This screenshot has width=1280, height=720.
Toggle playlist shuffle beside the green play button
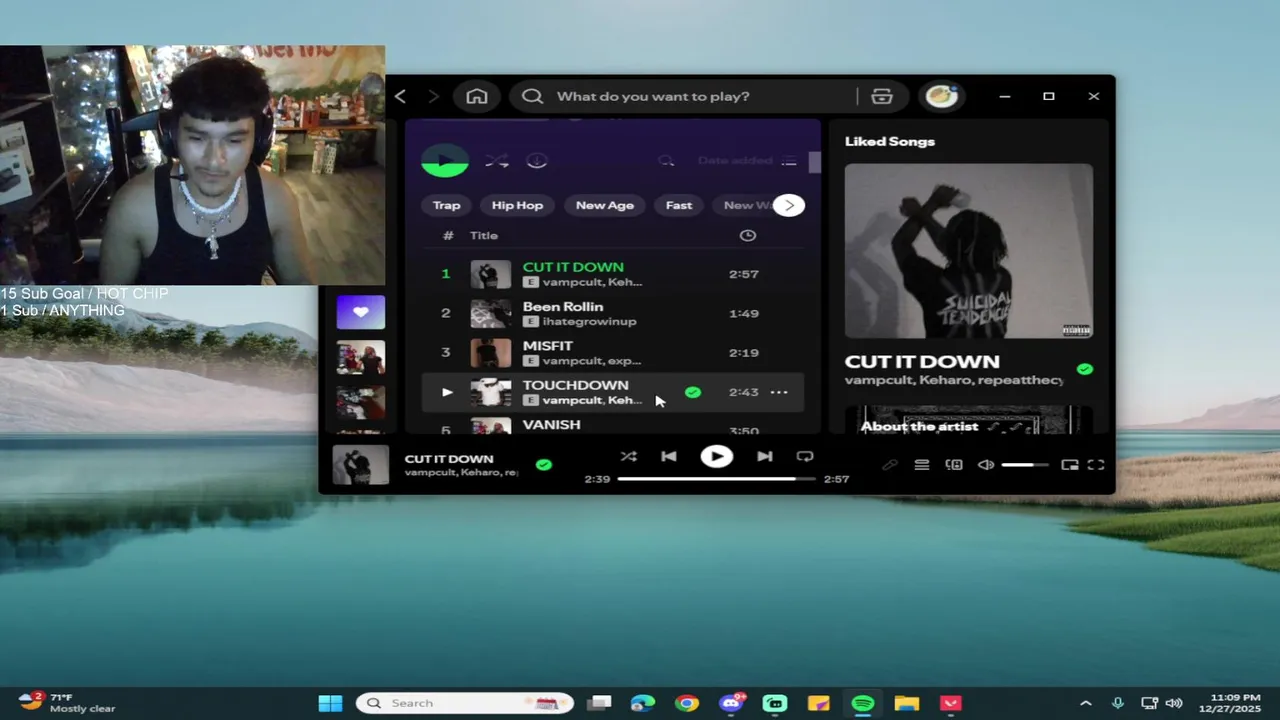497,161
